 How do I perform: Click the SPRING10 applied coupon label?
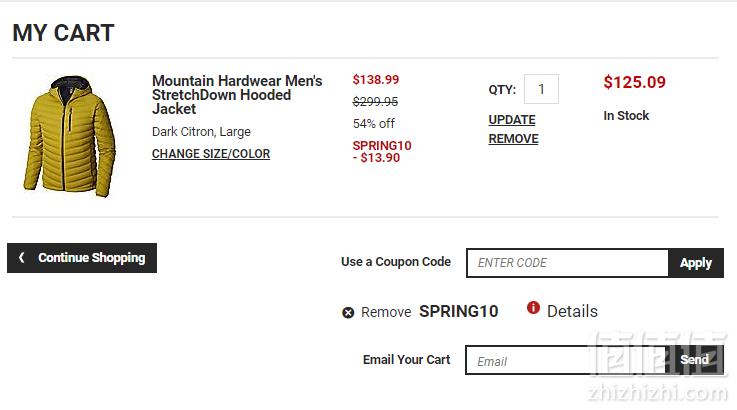tap(458, 311)
